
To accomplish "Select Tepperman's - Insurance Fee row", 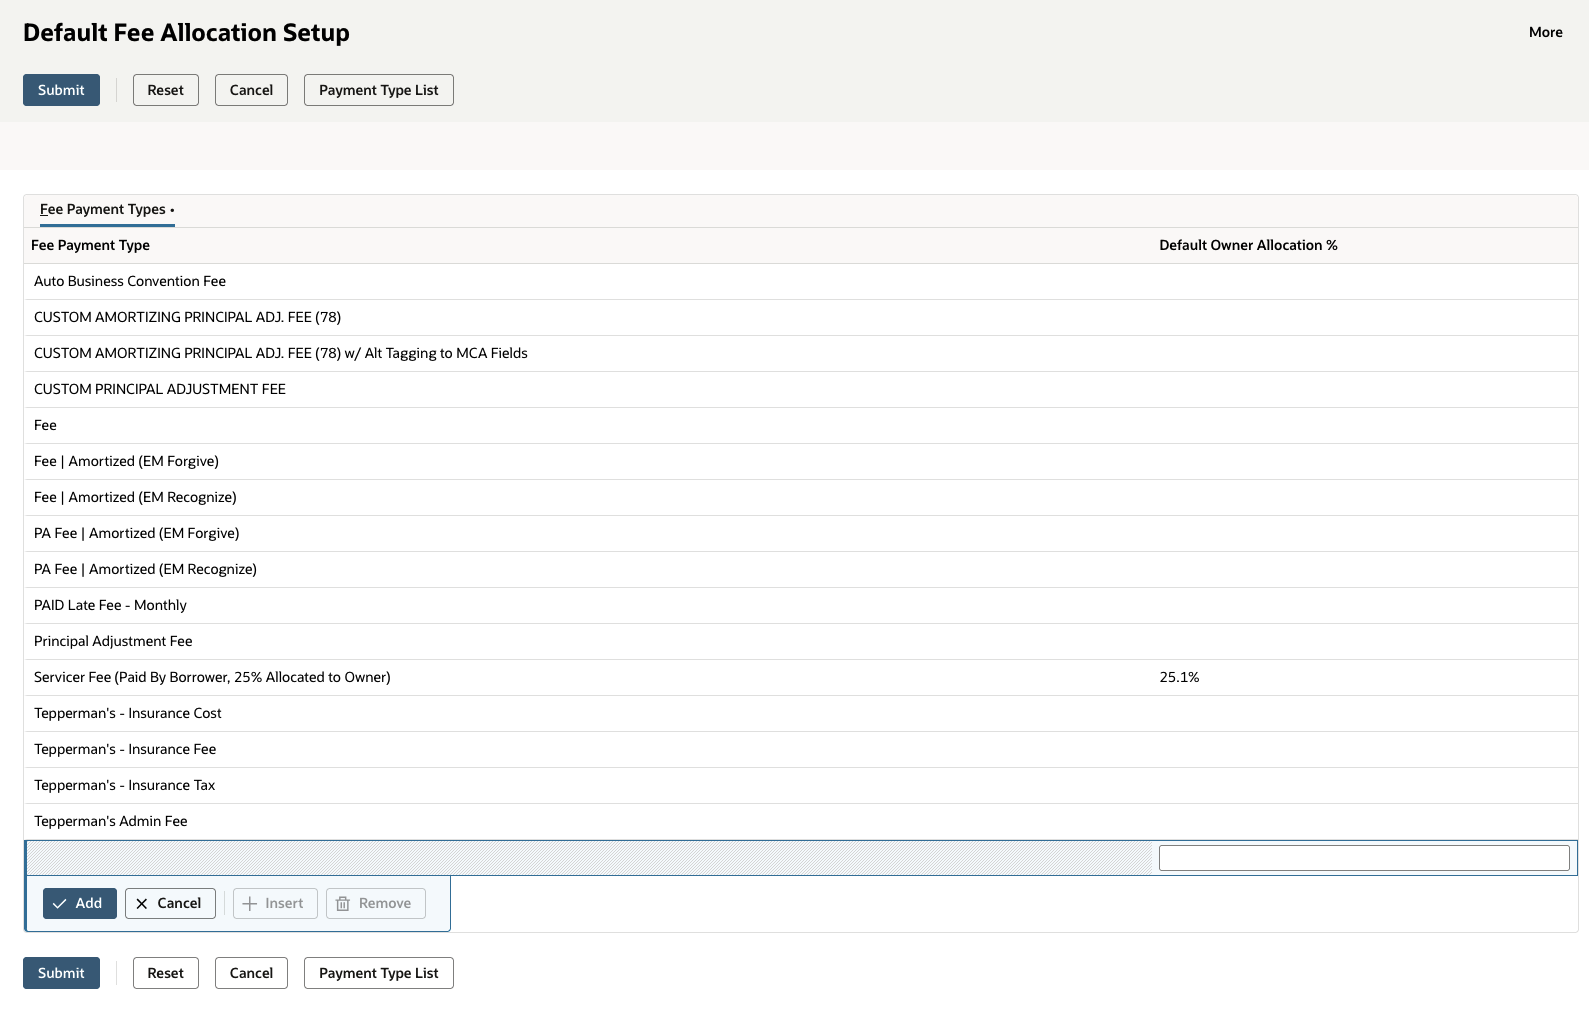I will (800, 749).
